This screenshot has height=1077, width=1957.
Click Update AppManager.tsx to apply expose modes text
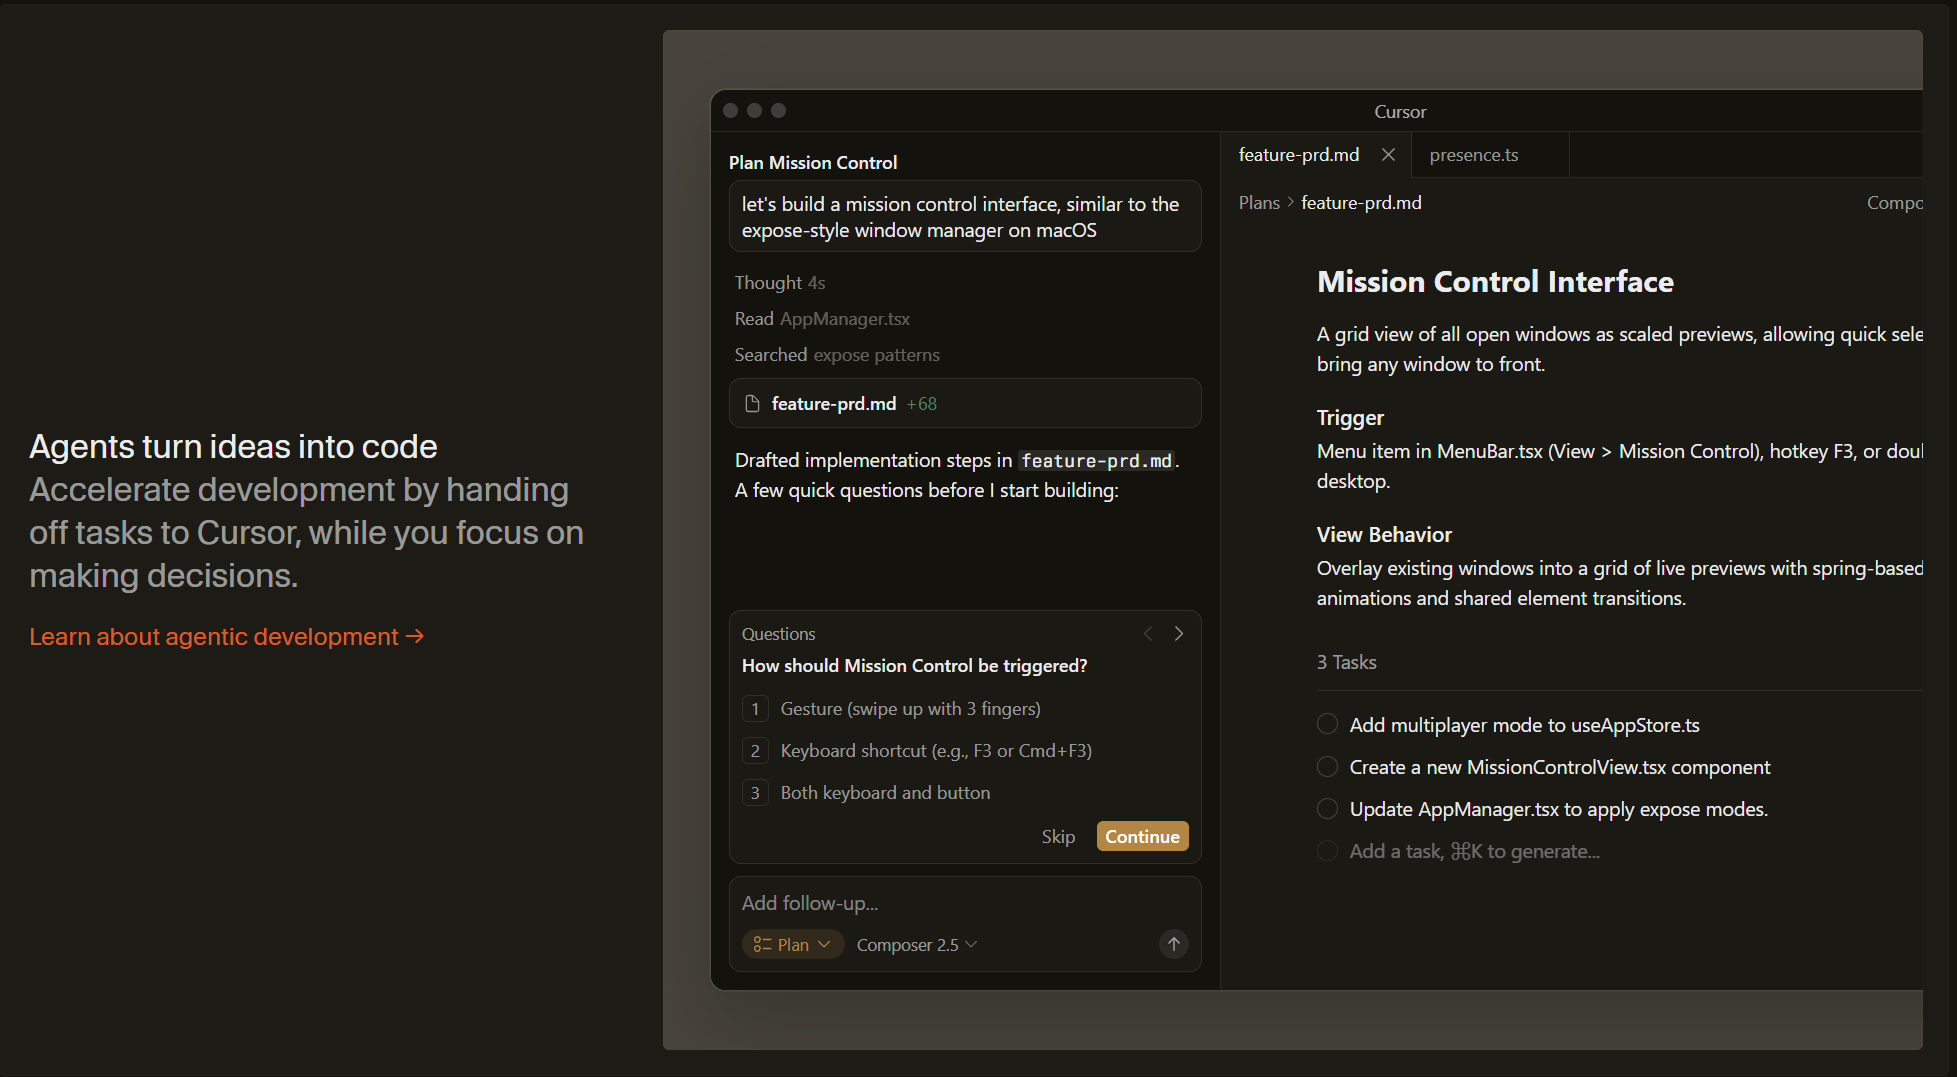(1559, 809)
